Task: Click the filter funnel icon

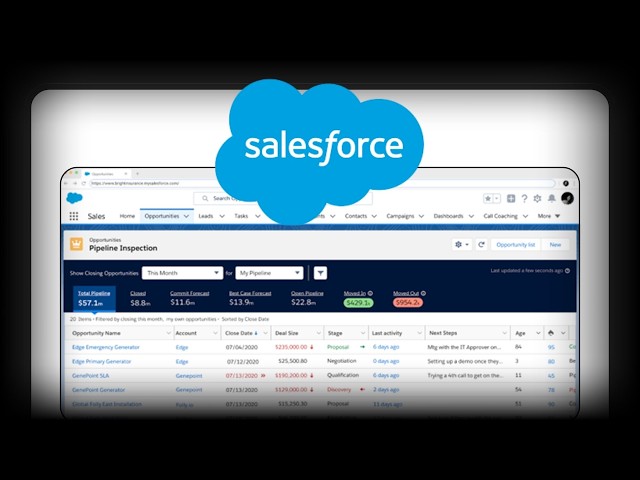Action: (x=320, y=273)
